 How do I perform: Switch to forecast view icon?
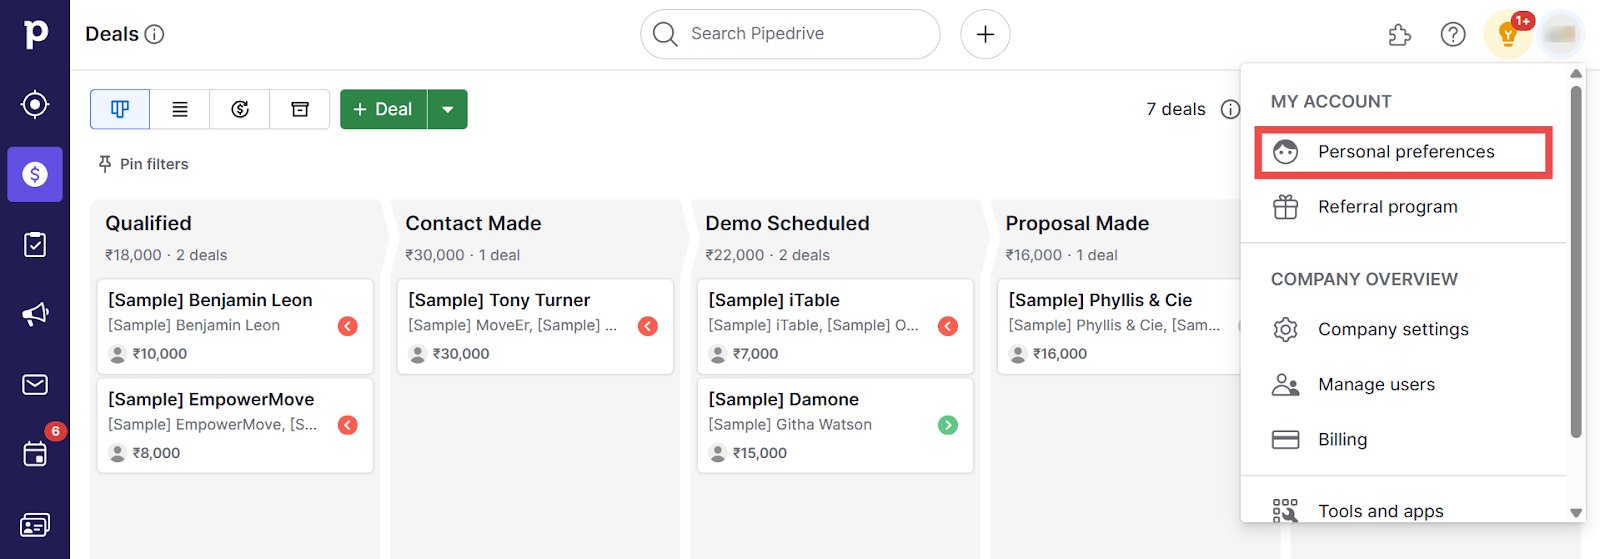(240, 109)
